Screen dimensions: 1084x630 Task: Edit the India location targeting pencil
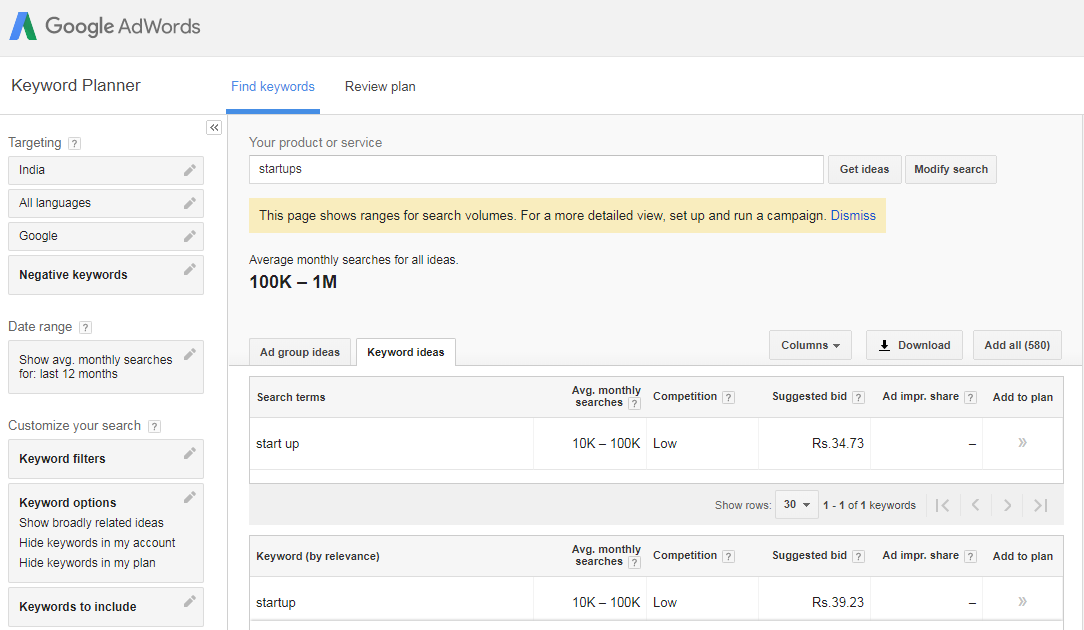[x=189, y=170]
